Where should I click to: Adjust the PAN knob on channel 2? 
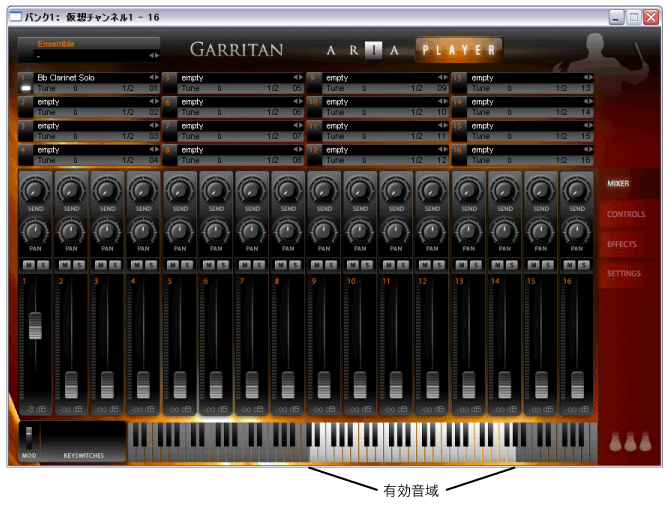click(71, 231)
